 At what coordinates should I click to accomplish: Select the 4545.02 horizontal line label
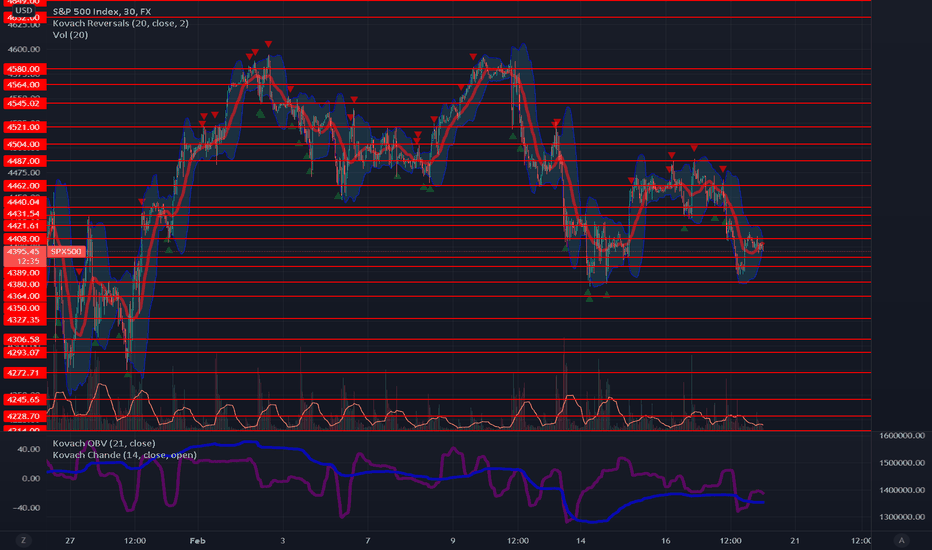tap(24, 103)
